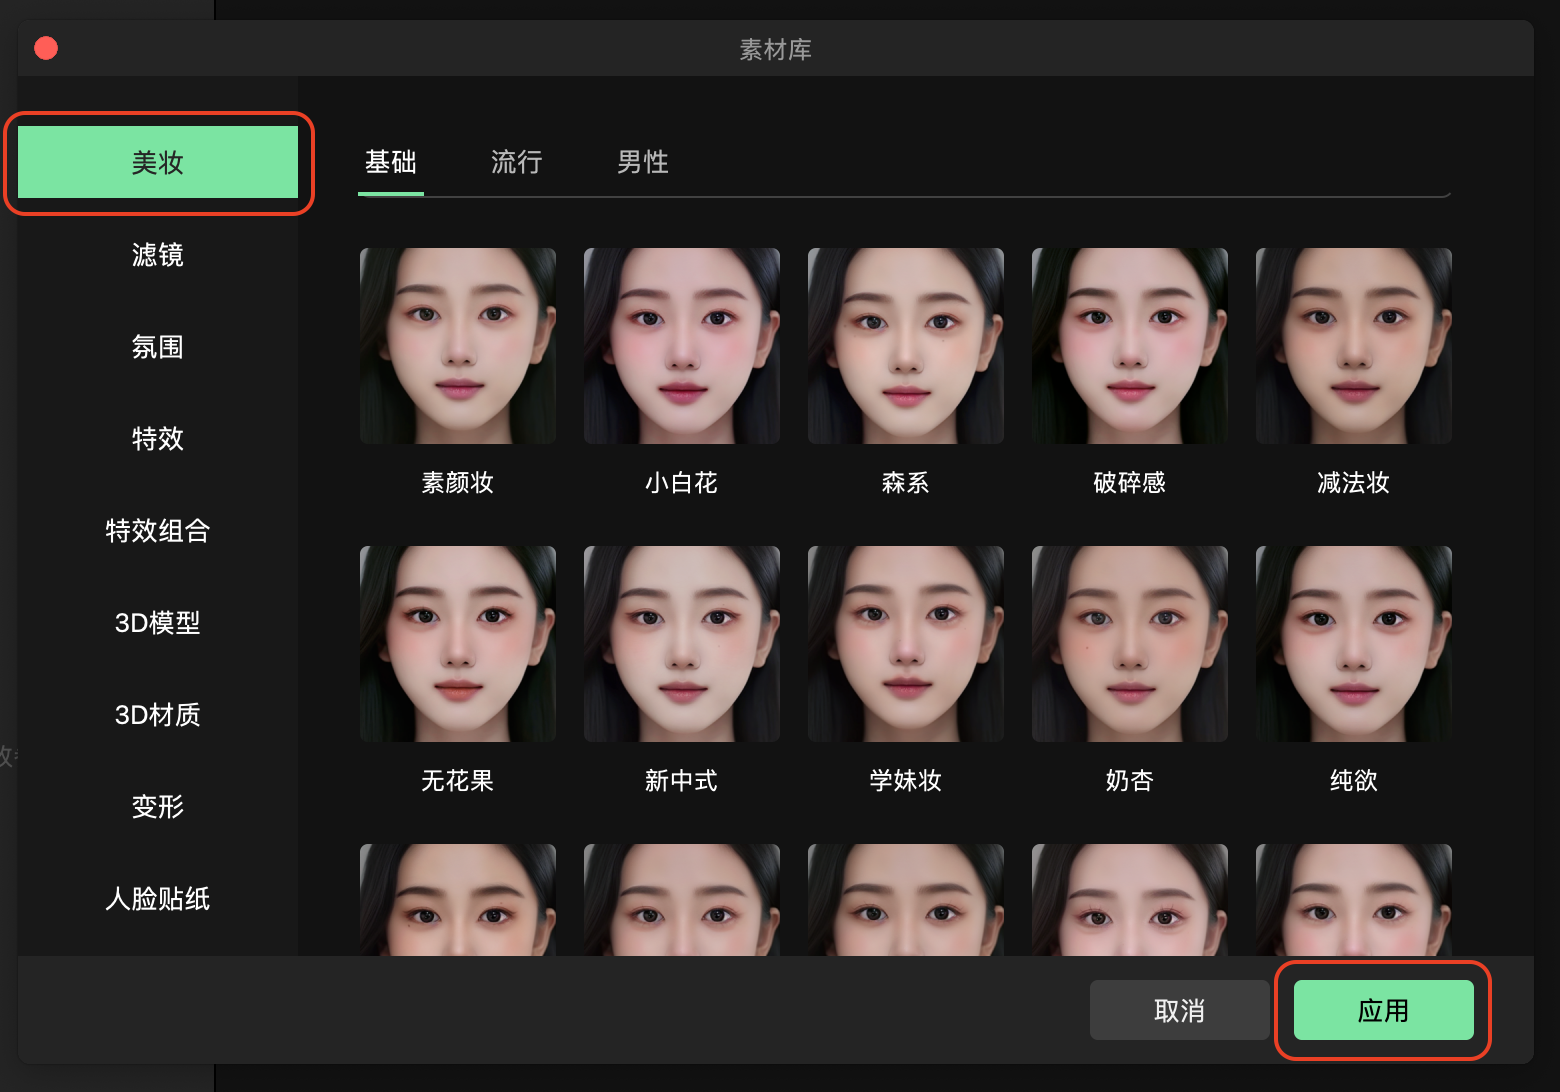Select the 破碎感 makeup thumbnail
The image size is (1560, 1092).
tap(1129, 346)
